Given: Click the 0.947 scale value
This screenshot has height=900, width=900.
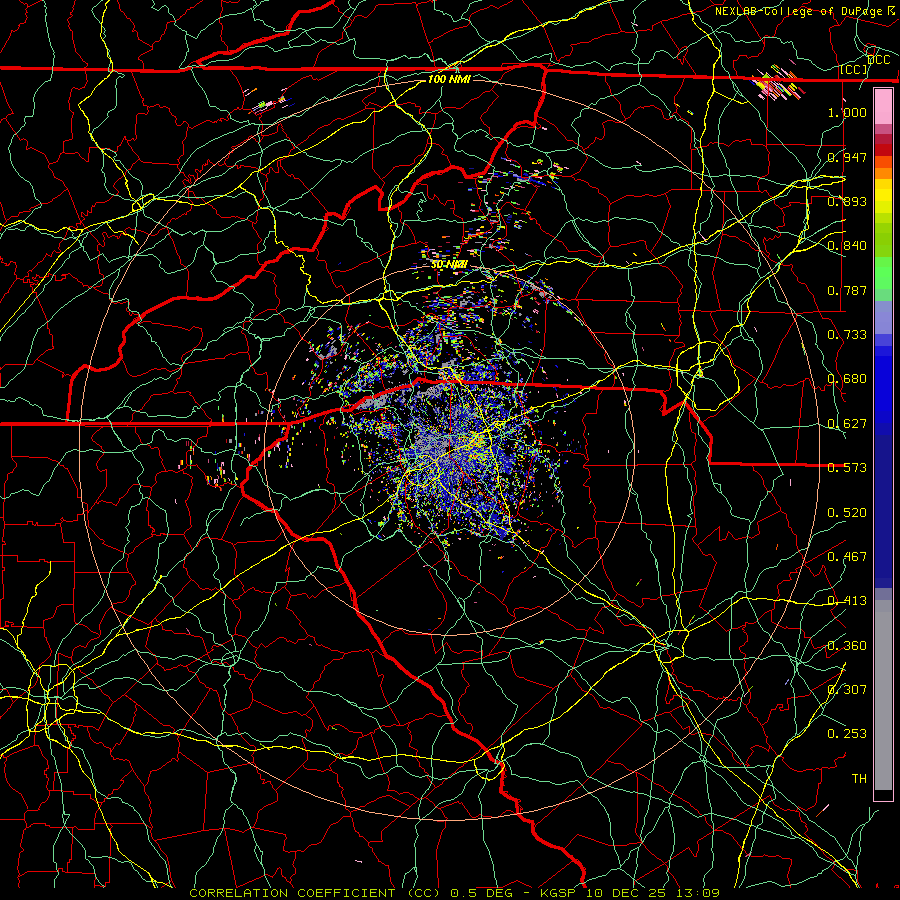Looking at the screenshot, I should pyautogui.click(x=847, y=157).
